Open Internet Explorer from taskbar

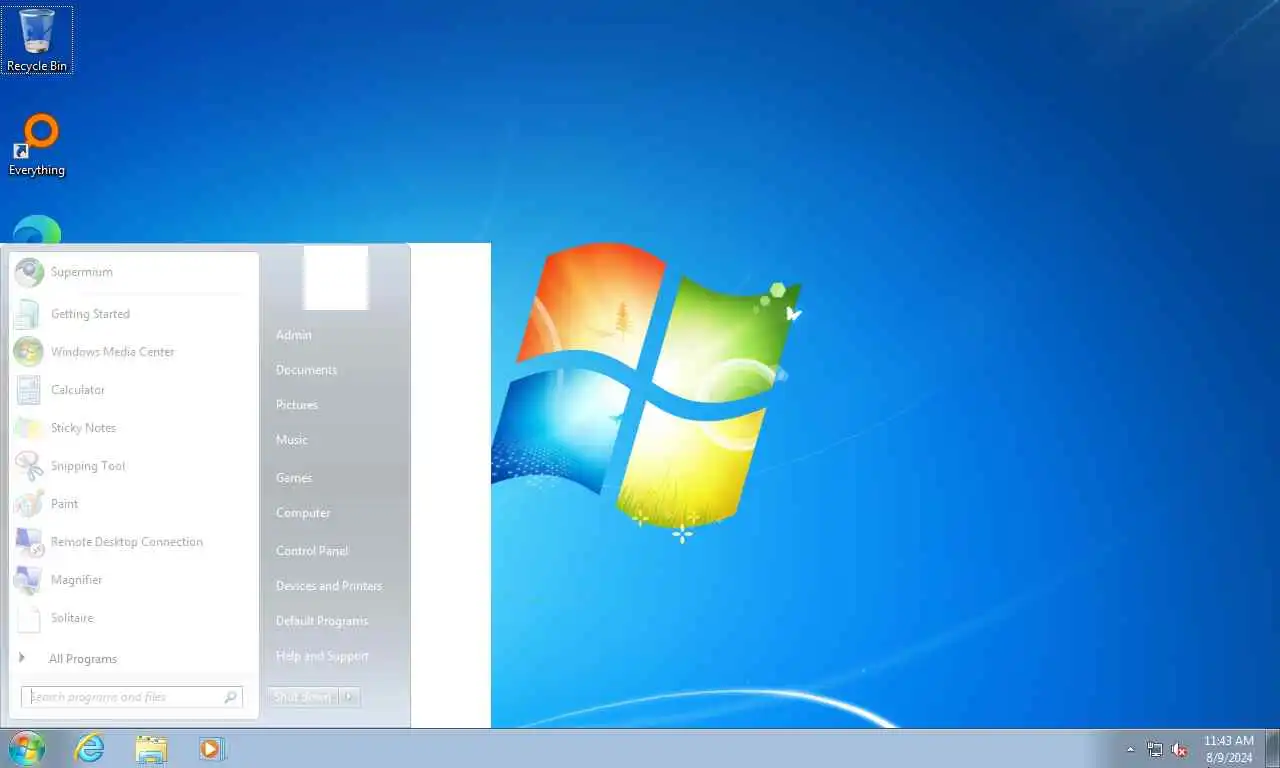(89, 748)
